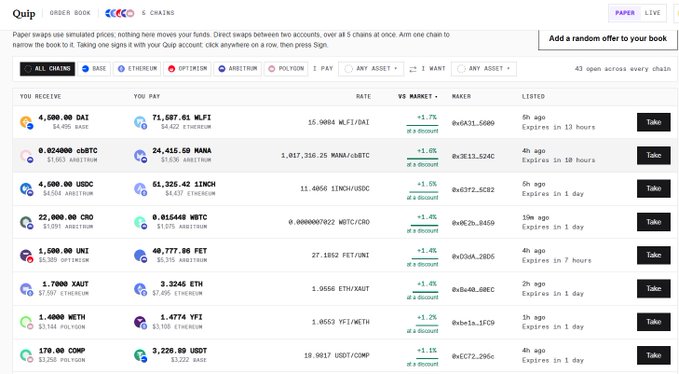Open the I WANT any asset dropdown
679x374 pixels.
[484, 69]
